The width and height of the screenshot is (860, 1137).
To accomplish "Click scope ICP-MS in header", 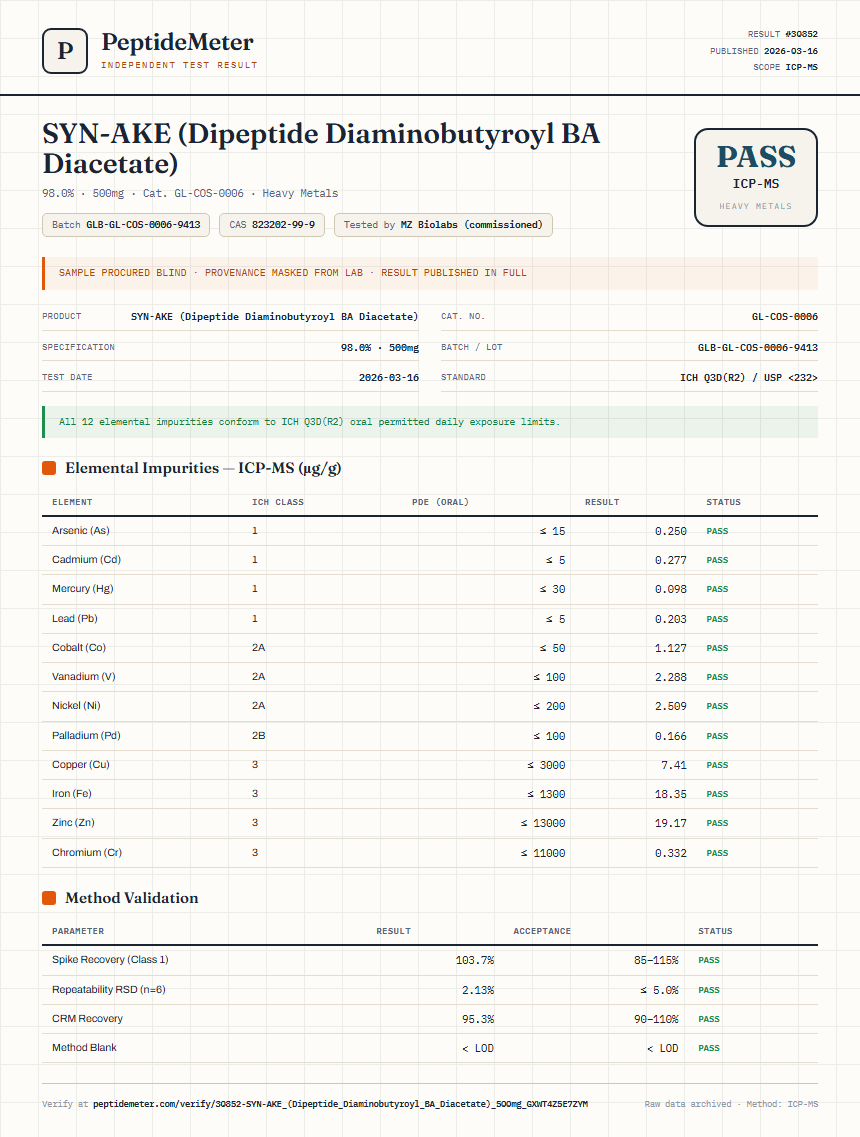I will (x=801, y=67).
